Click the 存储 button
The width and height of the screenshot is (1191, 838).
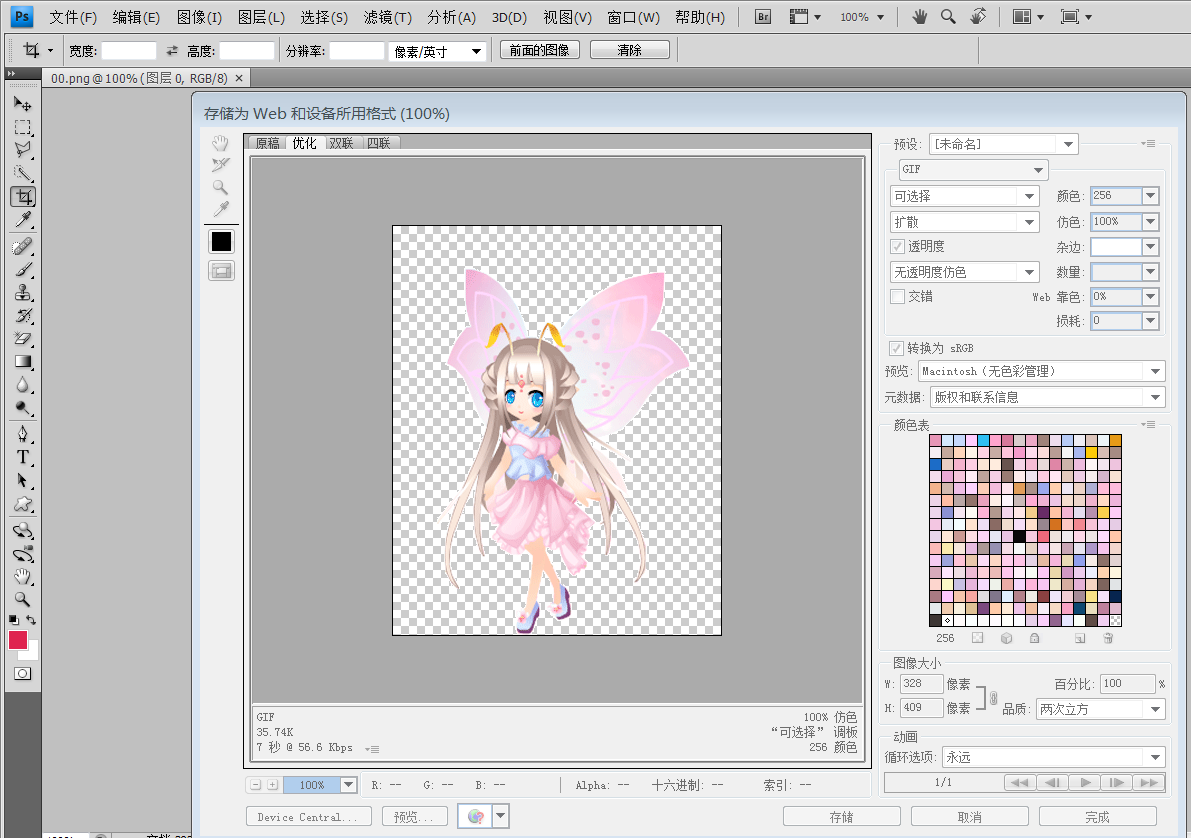tap(842, 817)
